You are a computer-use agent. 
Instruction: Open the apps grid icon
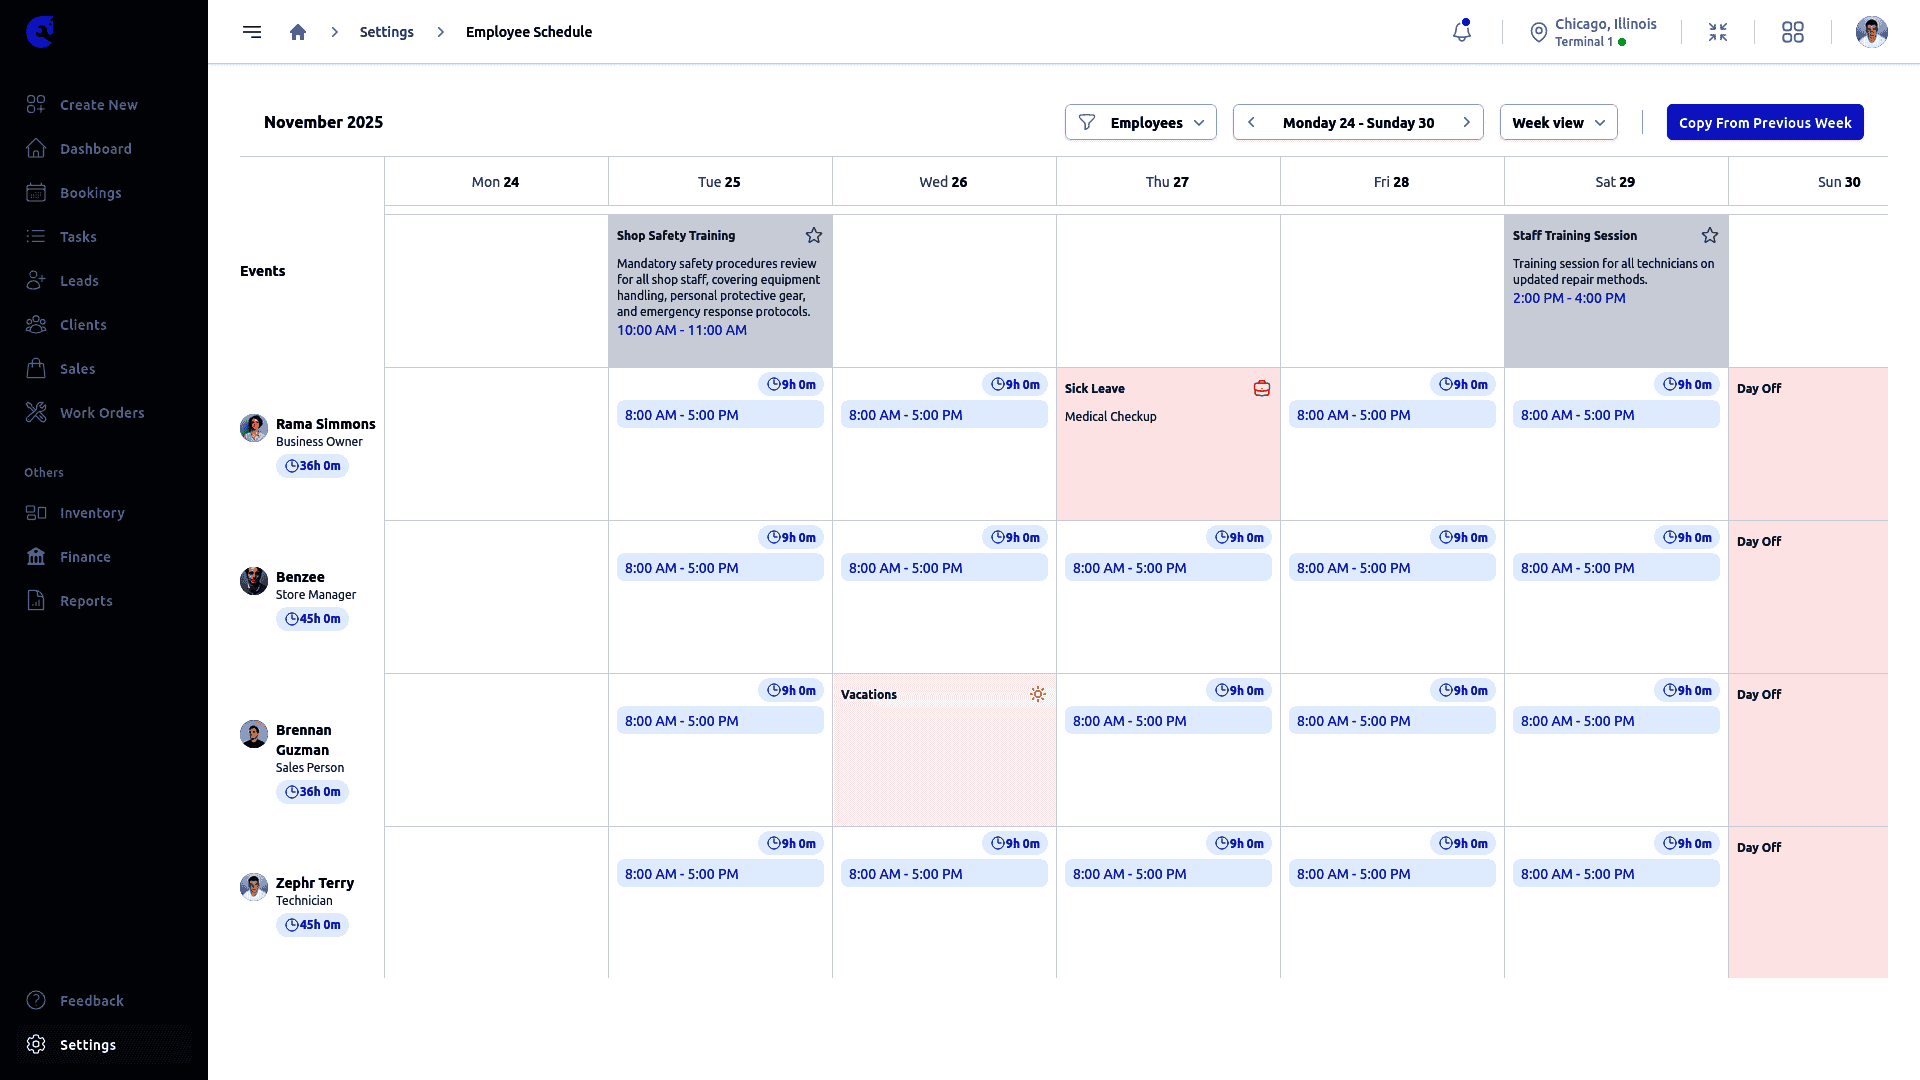click(x=1793, y=32)
